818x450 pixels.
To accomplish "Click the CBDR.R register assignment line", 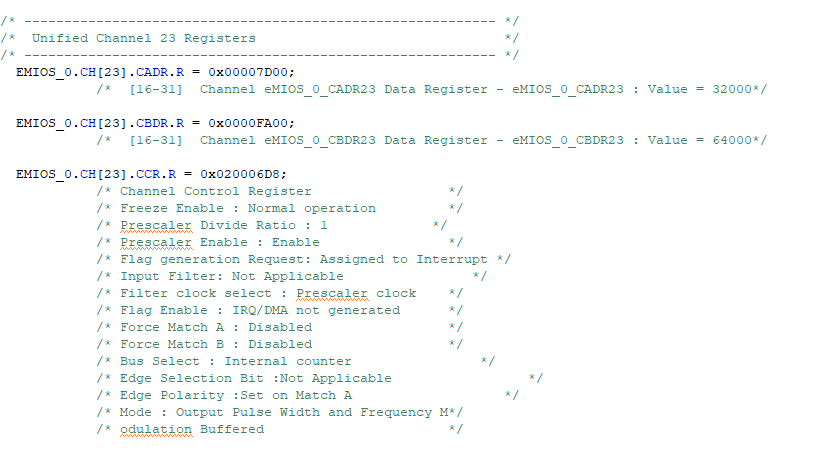I will pos(155,123).
